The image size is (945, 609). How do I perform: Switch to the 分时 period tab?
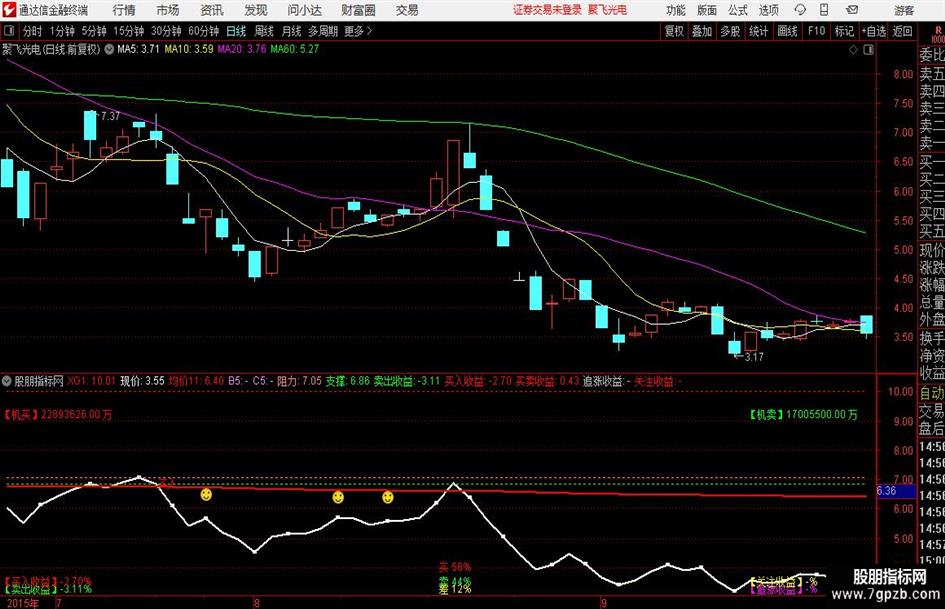coord(32,31)
